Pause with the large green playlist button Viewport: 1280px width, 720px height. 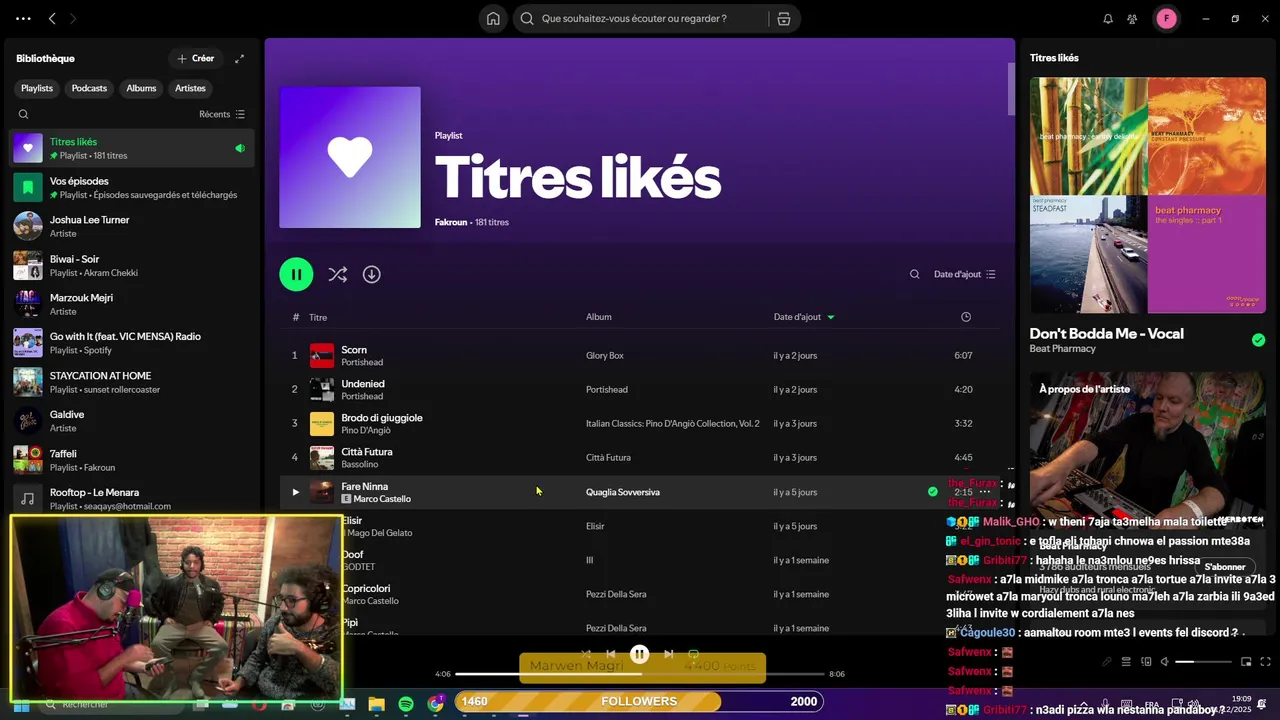point(296,274)
